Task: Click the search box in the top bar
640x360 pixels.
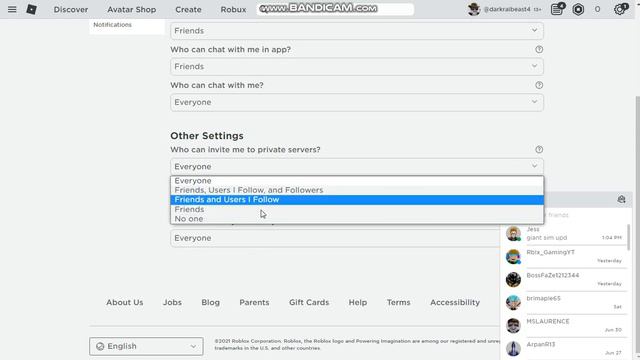Action: [x=335, y=9]
